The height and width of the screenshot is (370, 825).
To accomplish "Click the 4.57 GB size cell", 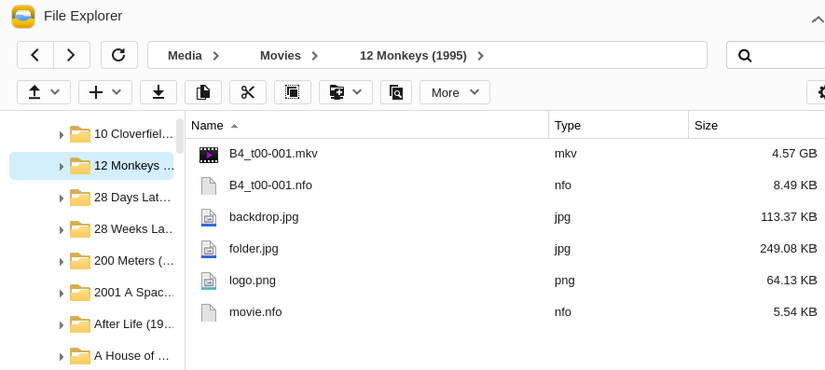I will pos(794,154).
